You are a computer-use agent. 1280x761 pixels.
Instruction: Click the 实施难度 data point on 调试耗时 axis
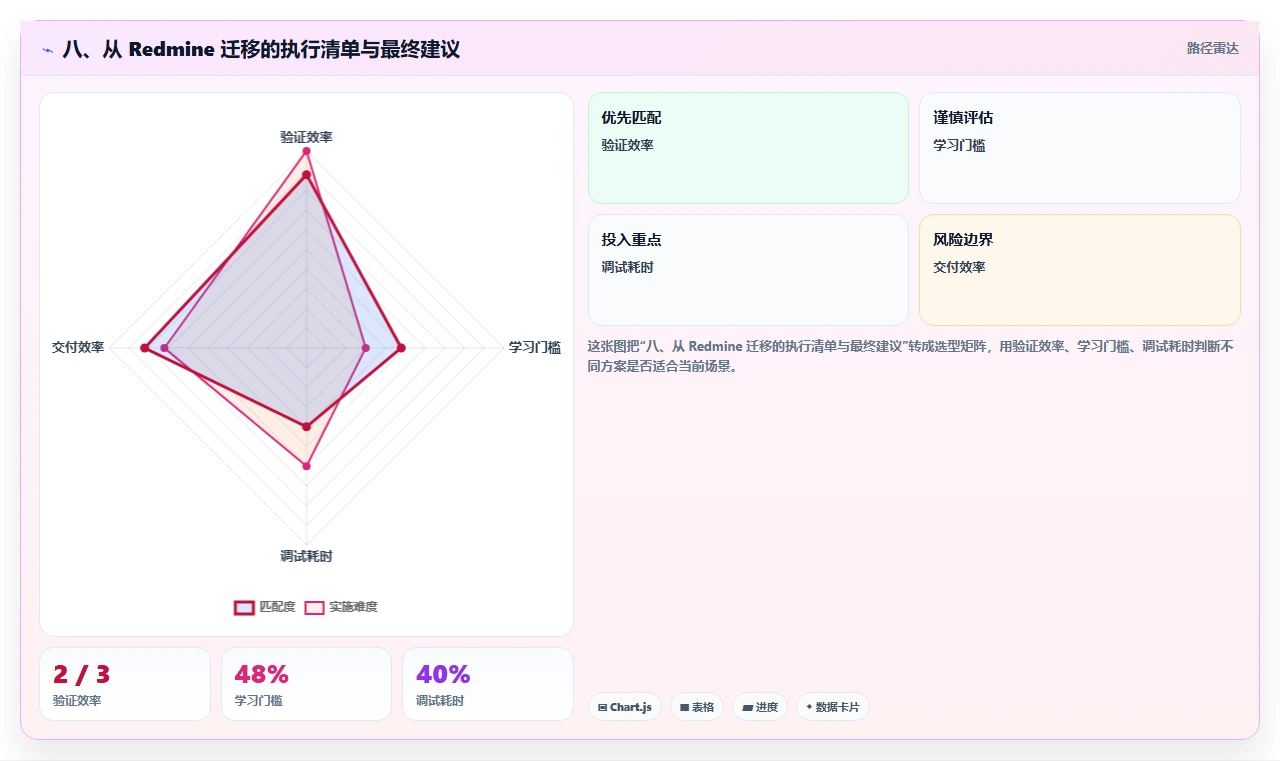click(x=306, y=466)
